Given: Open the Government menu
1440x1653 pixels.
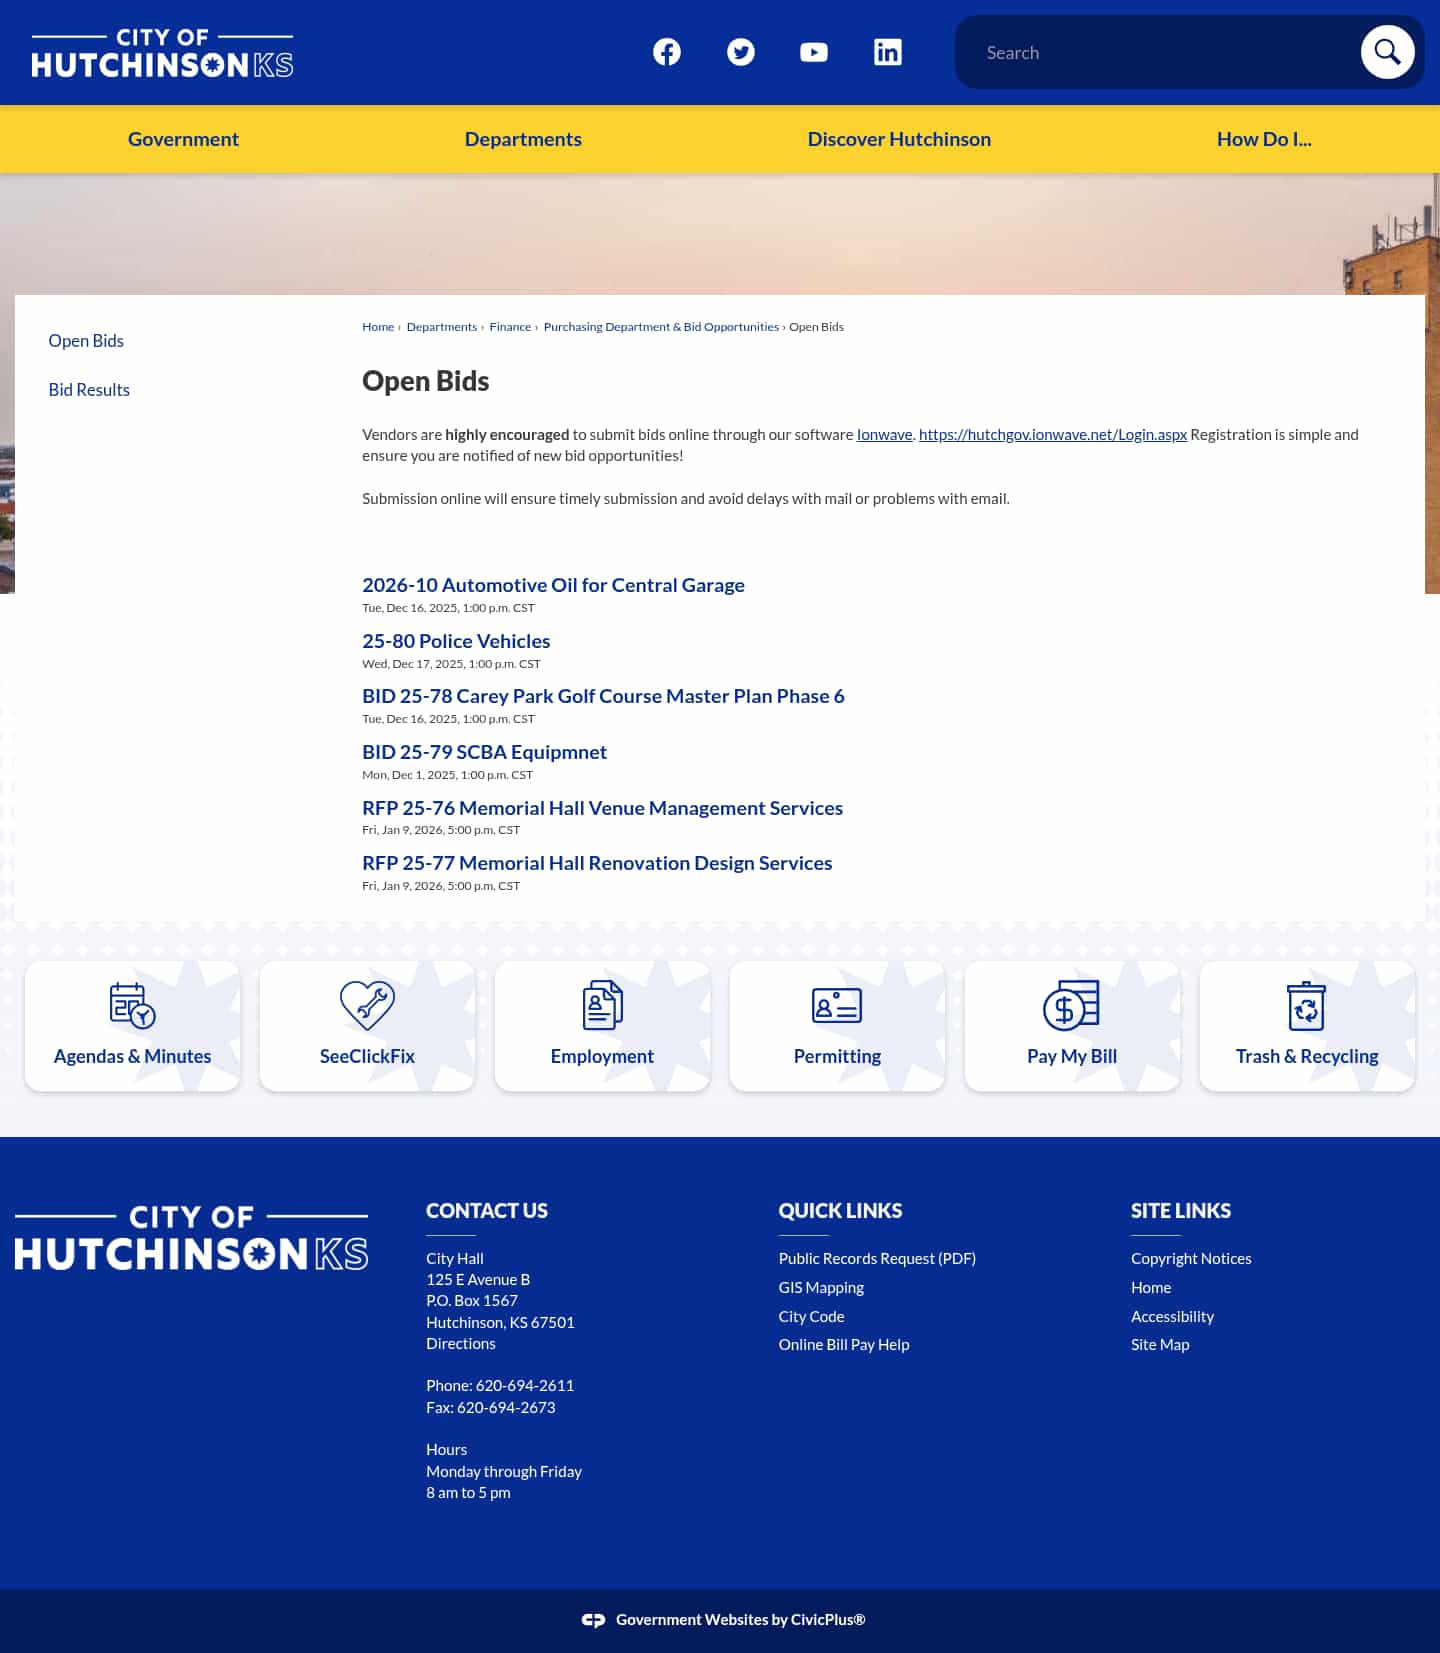Looking at the screenshot, I should click(183, 139).
